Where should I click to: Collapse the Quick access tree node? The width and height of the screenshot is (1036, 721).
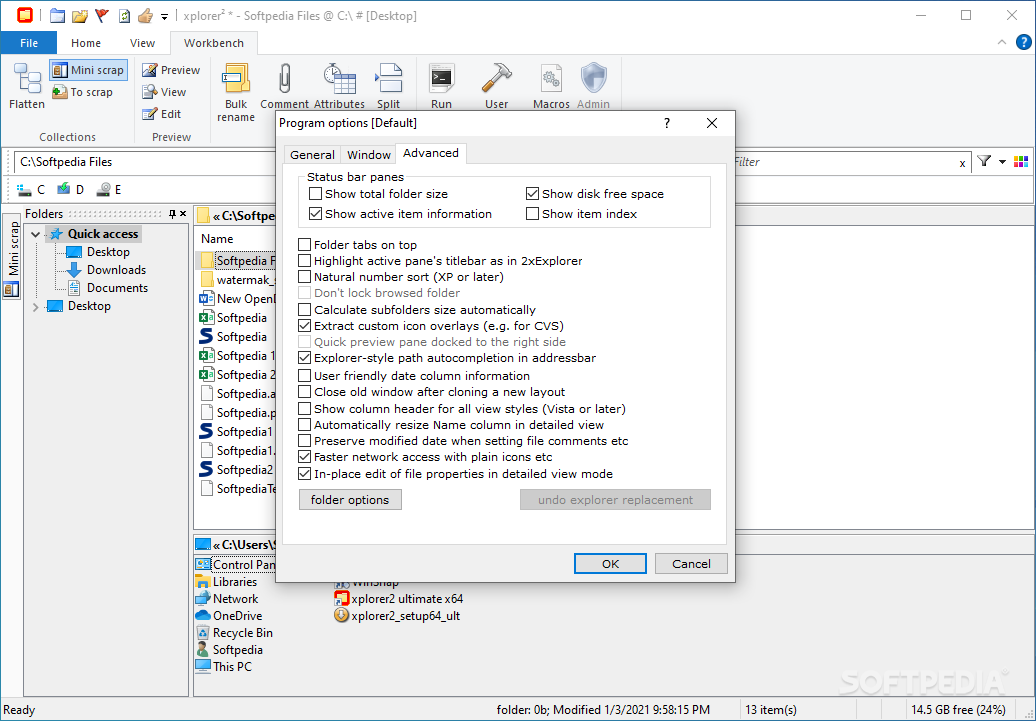click(x=36, y=234)
